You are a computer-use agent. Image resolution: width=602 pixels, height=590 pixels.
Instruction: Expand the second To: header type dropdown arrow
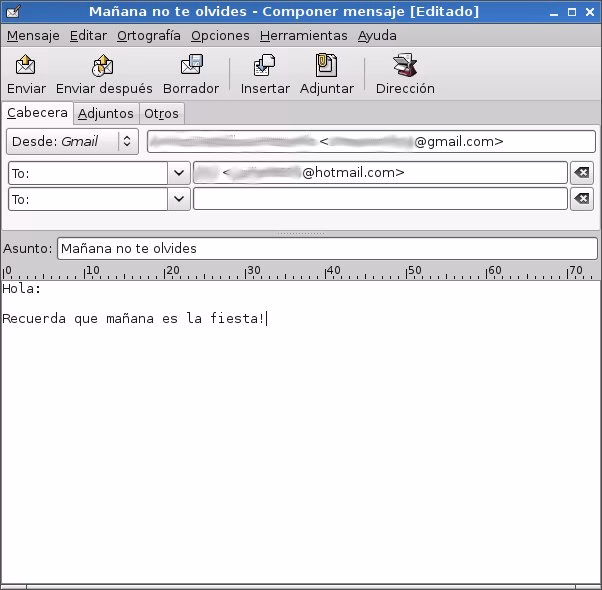click(x=179, y=199)
